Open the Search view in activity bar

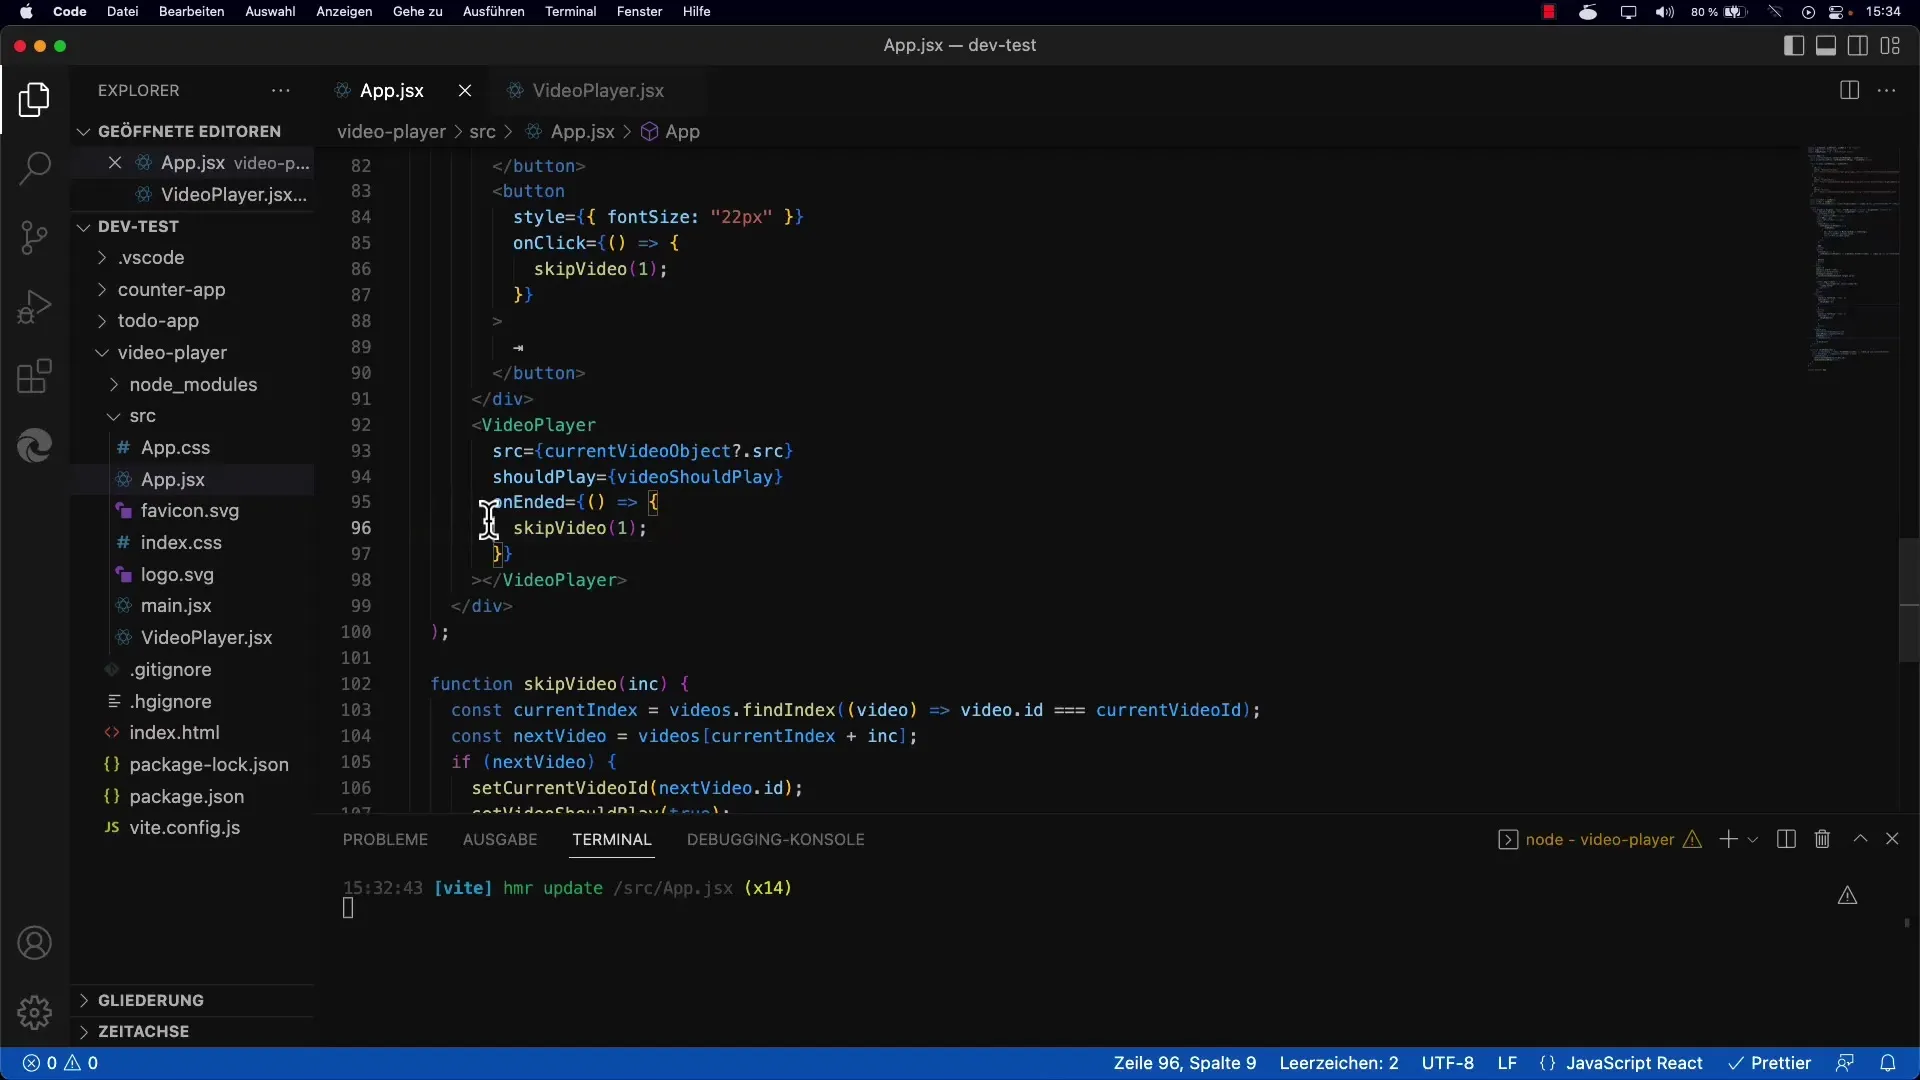coord(34,168)
